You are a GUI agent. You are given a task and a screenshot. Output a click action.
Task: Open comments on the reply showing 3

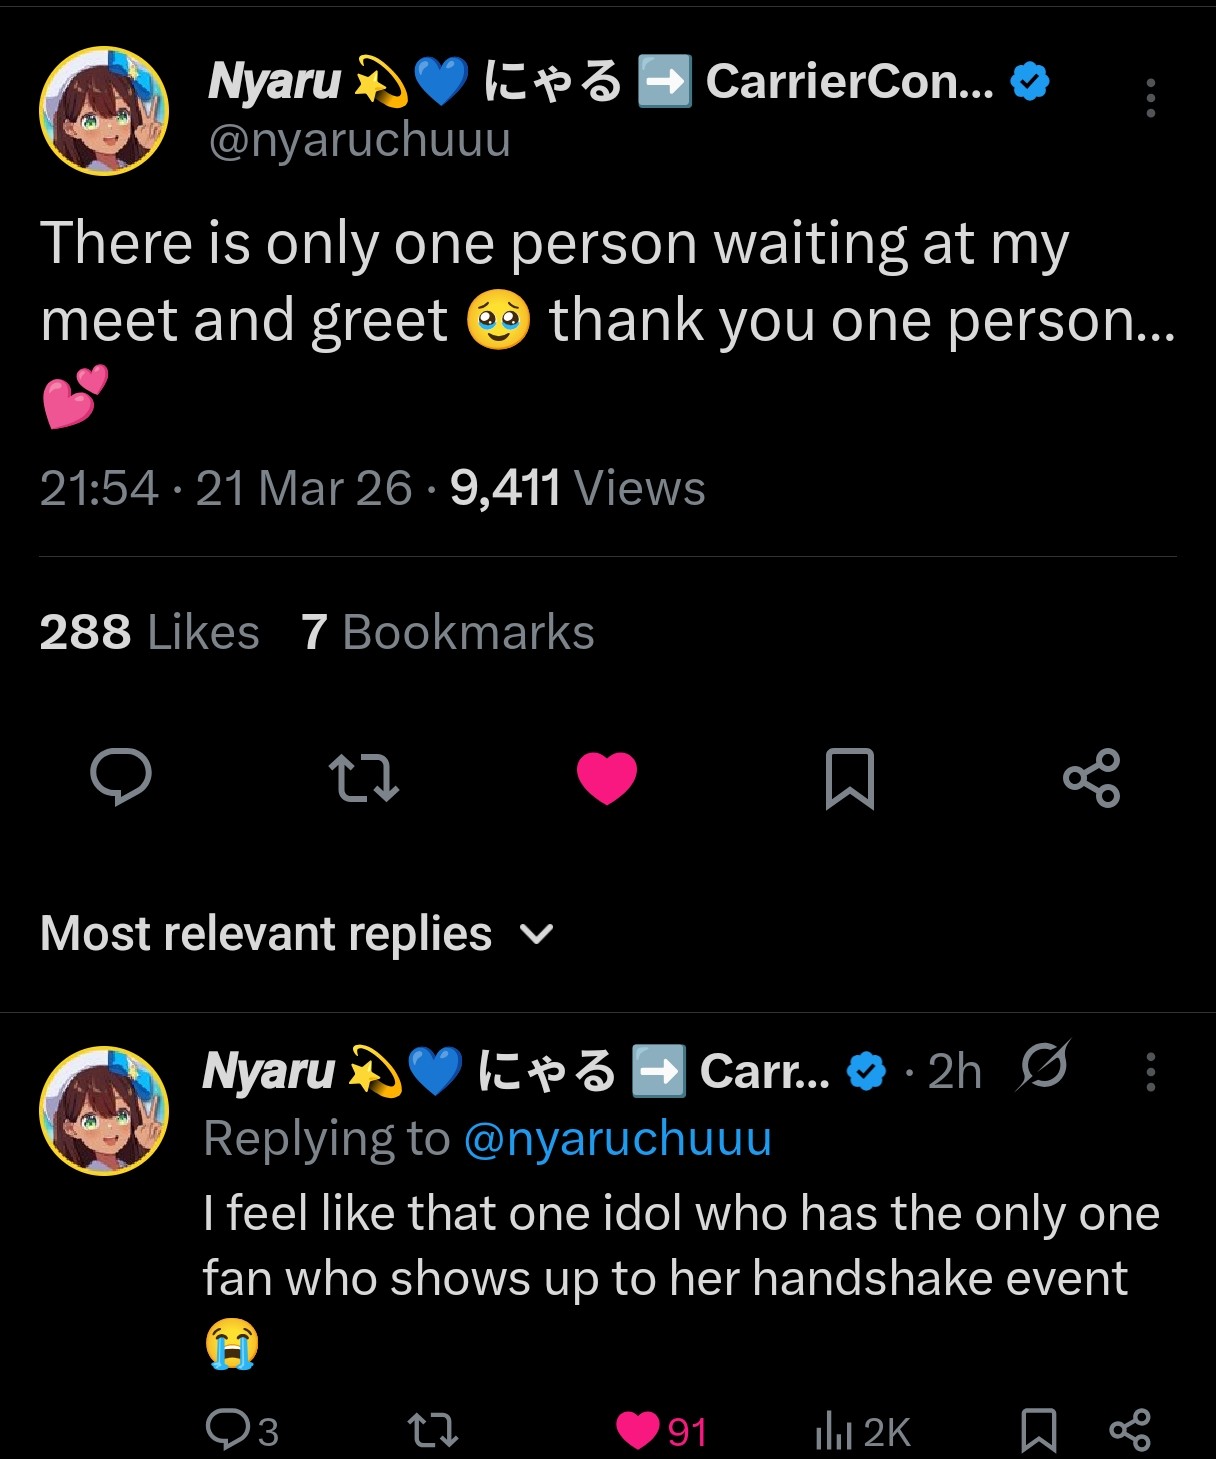[242, 1430]
